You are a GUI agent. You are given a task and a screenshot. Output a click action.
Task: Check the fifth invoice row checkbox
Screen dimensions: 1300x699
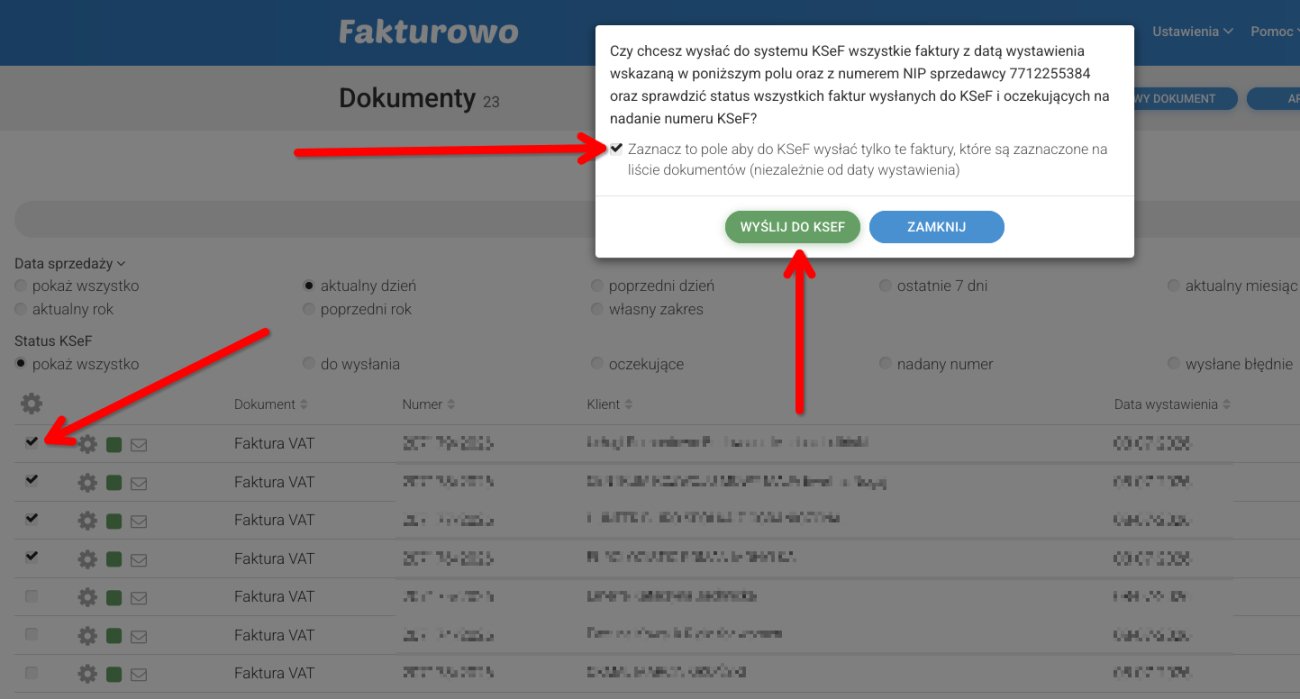31,596
